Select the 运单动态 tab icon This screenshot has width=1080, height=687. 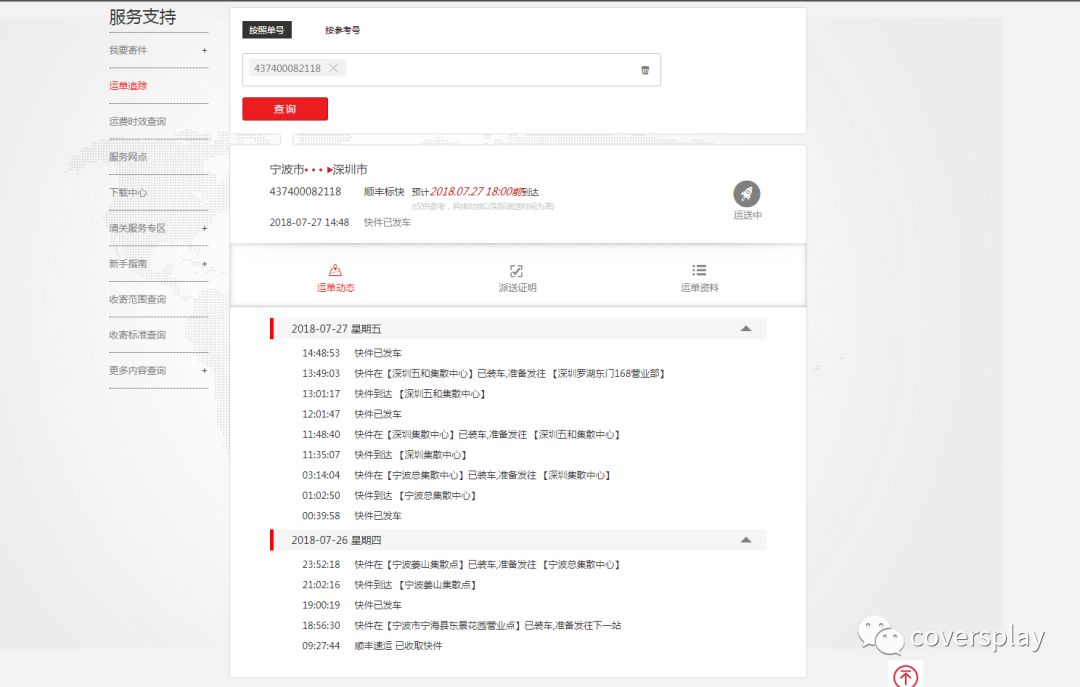(335, 271)
